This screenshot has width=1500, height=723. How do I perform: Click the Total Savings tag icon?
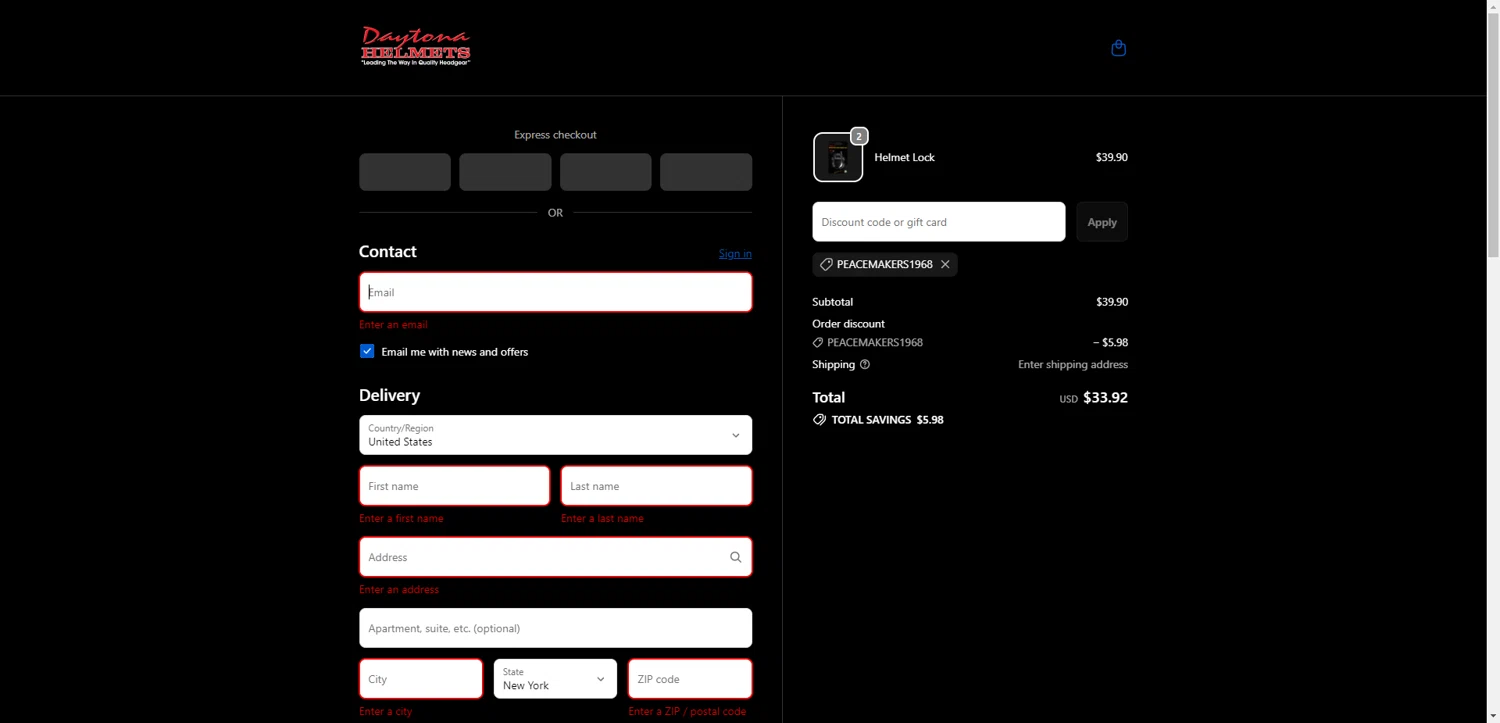819,420
